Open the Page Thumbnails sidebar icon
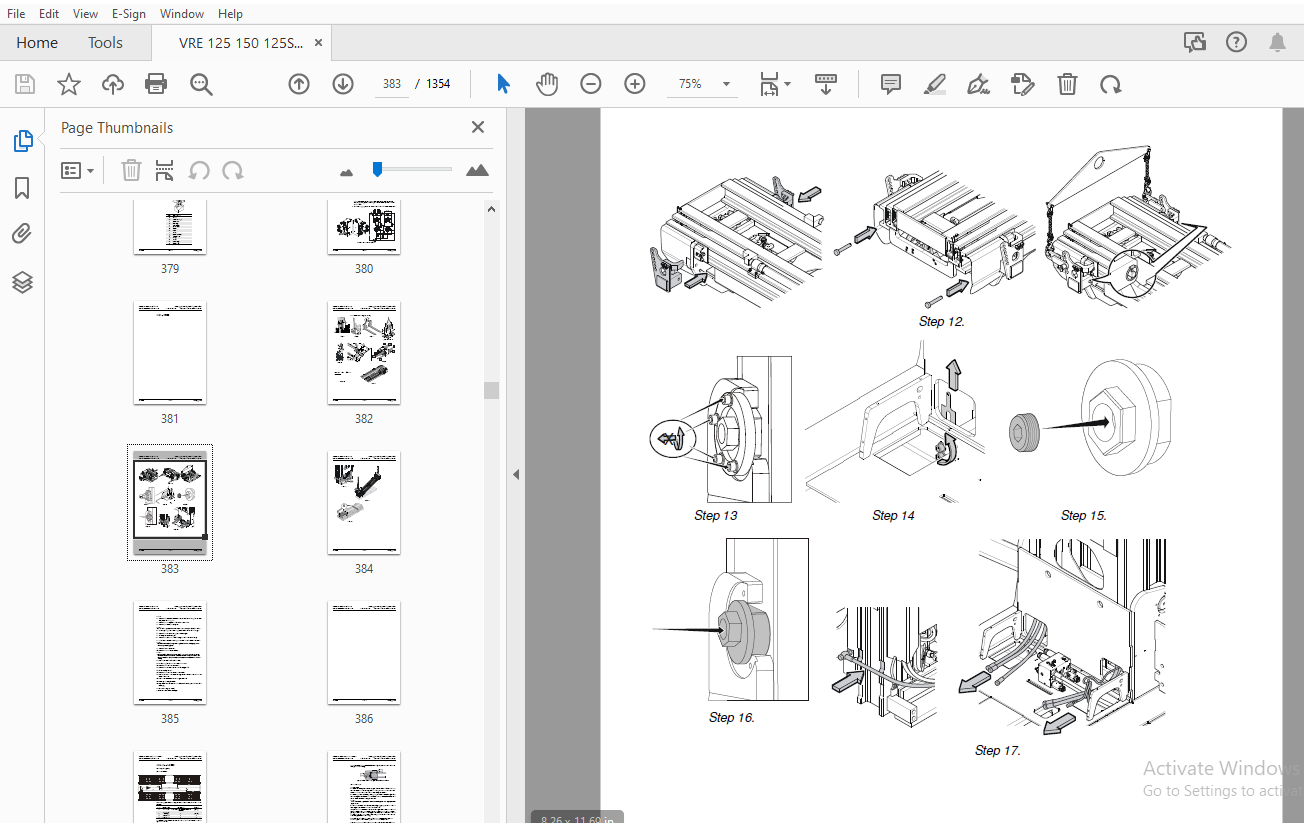The image size is (1304, 823). (23, 141)
